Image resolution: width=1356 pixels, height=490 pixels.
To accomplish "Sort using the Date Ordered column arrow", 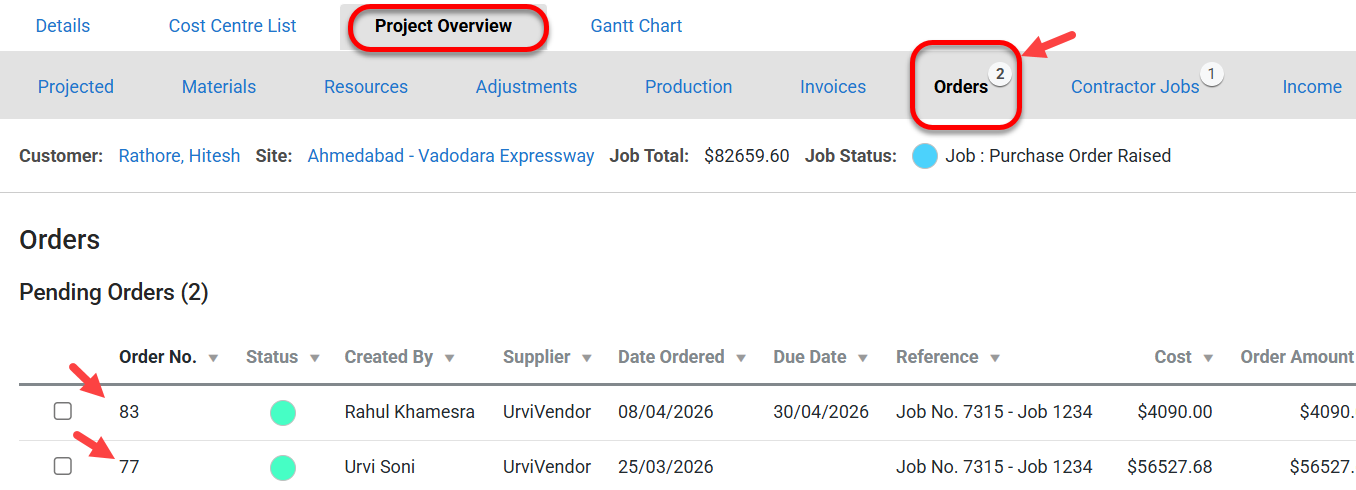I will point(741,358).
